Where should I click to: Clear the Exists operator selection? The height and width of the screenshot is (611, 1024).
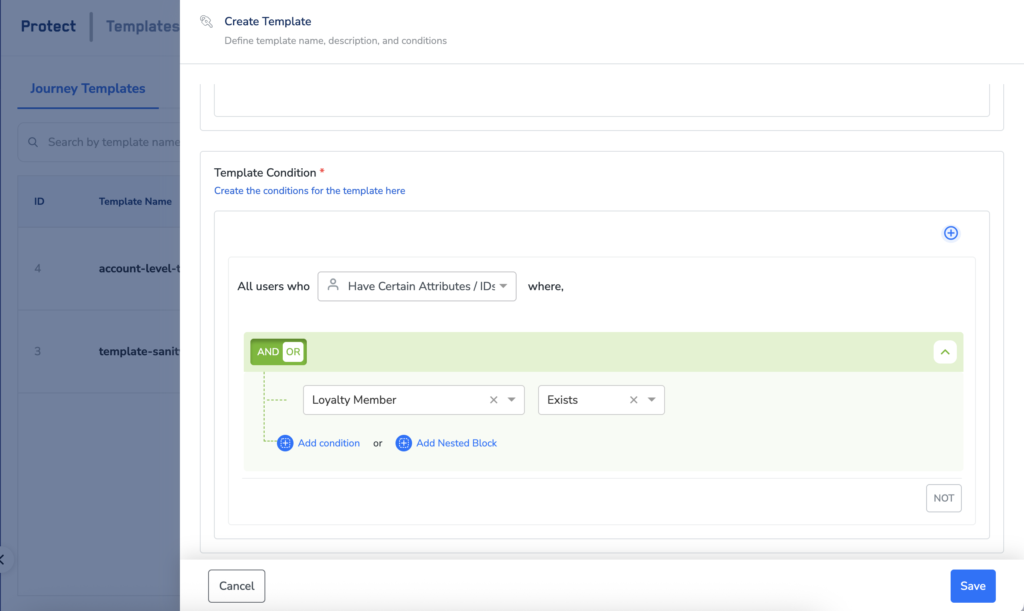coord(633,400)
